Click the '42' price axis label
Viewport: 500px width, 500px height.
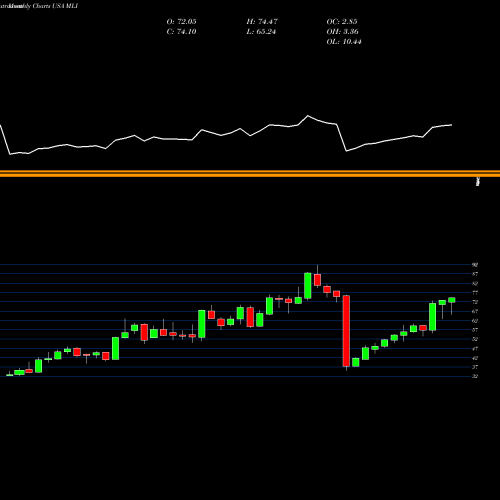[x=475, y=358]
